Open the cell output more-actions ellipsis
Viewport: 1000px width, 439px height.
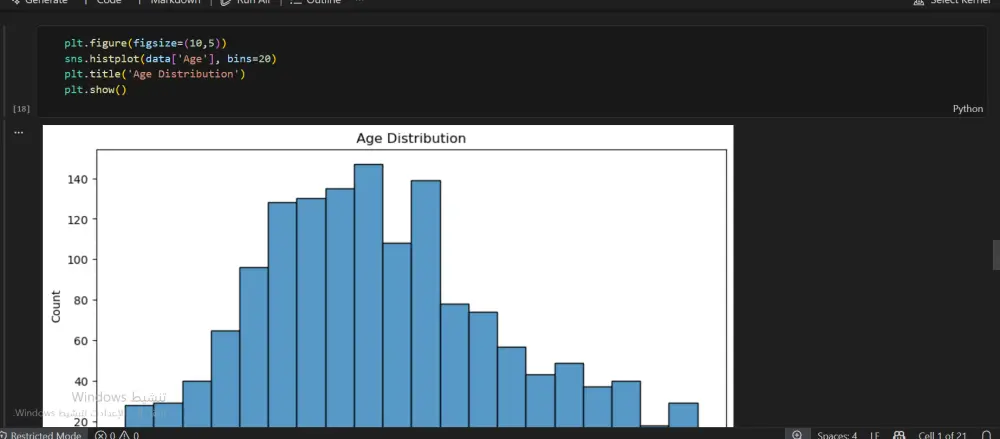click(18, 133)
